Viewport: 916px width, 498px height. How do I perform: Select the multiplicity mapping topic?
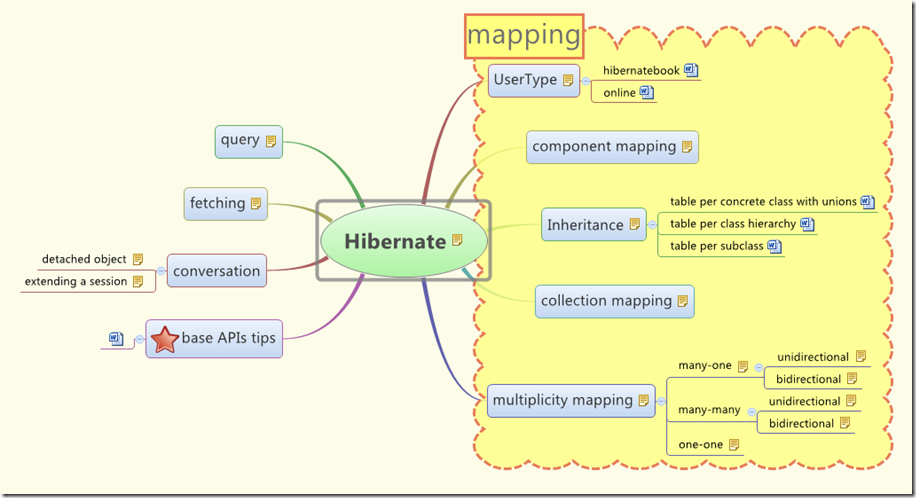point(571,401)
